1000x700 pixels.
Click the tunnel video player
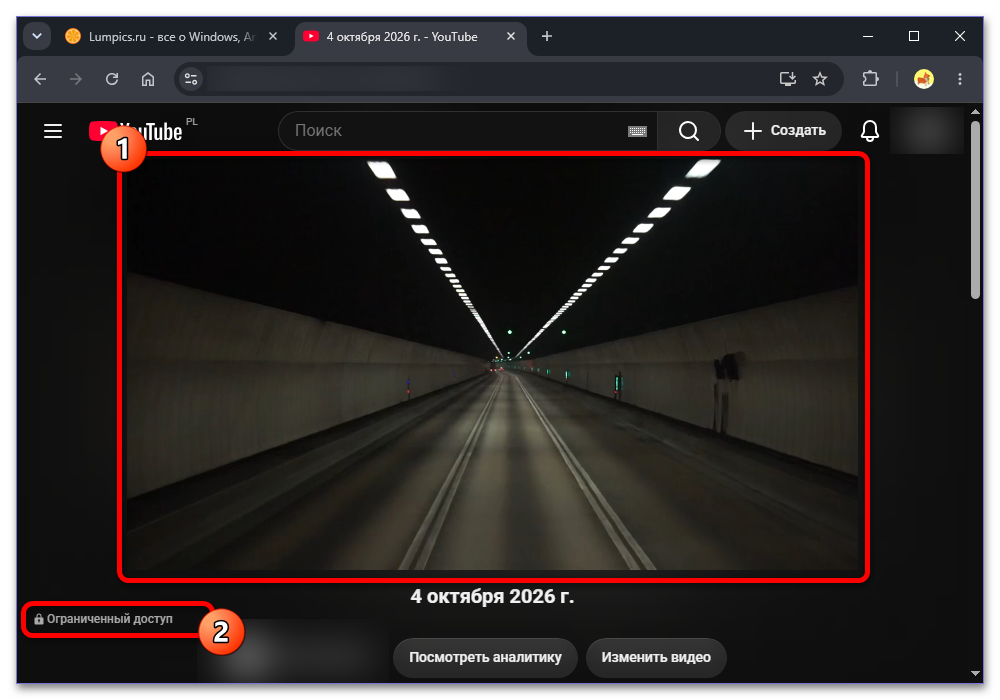493,366
